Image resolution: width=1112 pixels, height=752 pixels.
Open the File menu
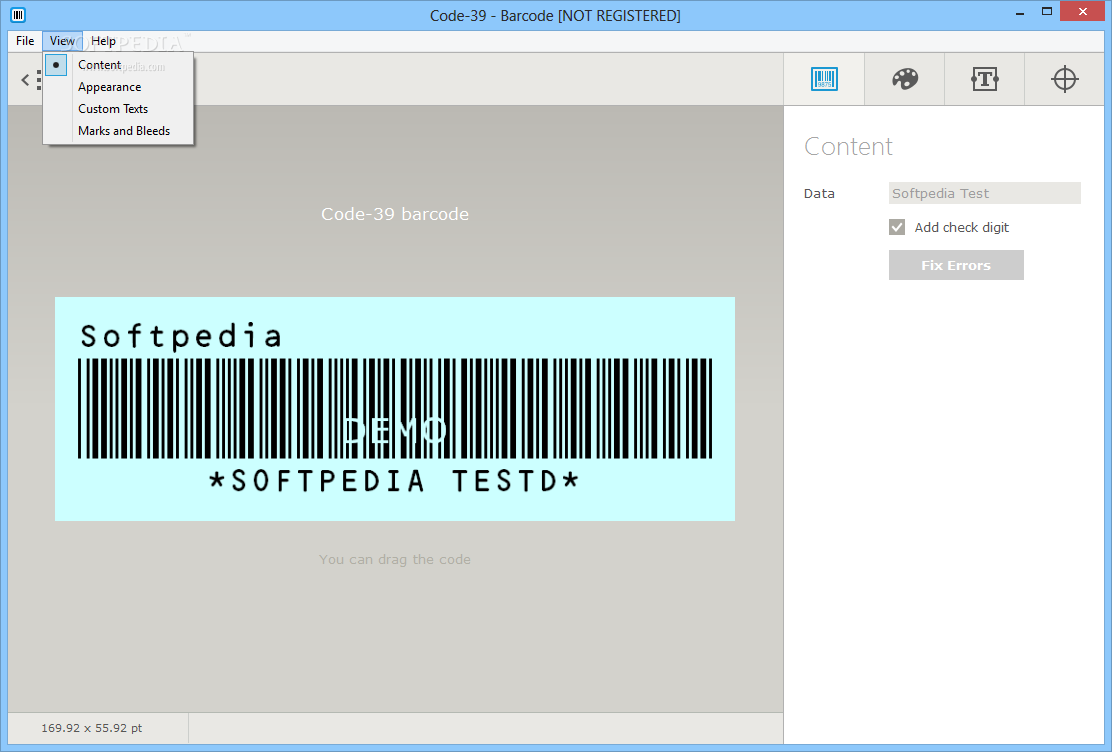point(25,40)
